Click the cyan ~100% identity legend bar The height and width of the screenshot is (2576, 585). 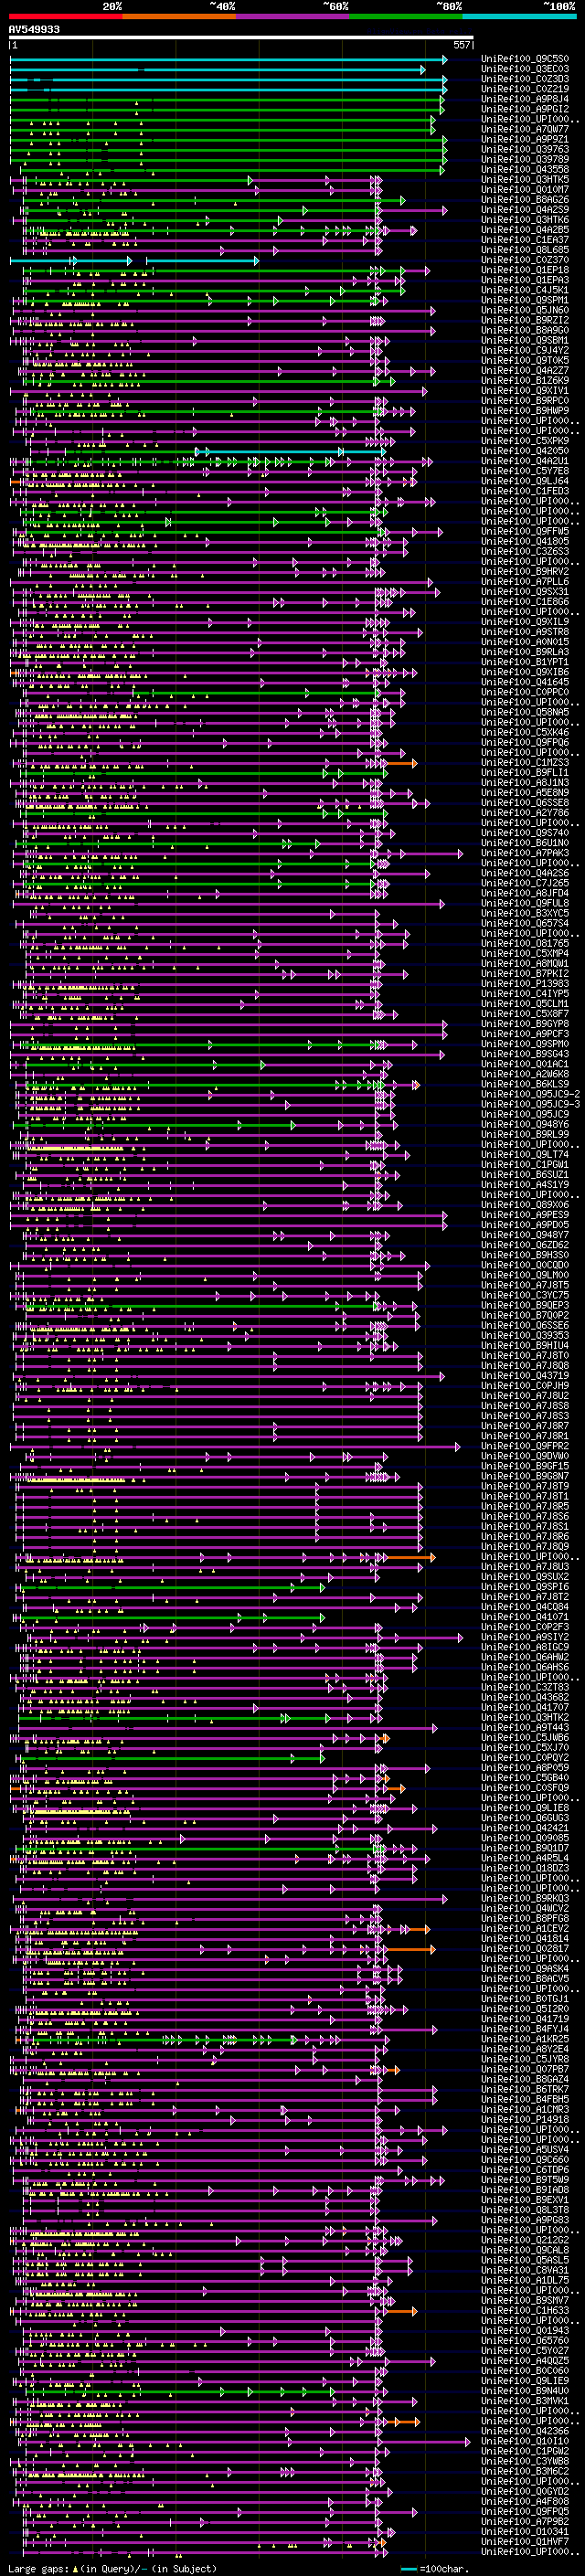[519, 17]
